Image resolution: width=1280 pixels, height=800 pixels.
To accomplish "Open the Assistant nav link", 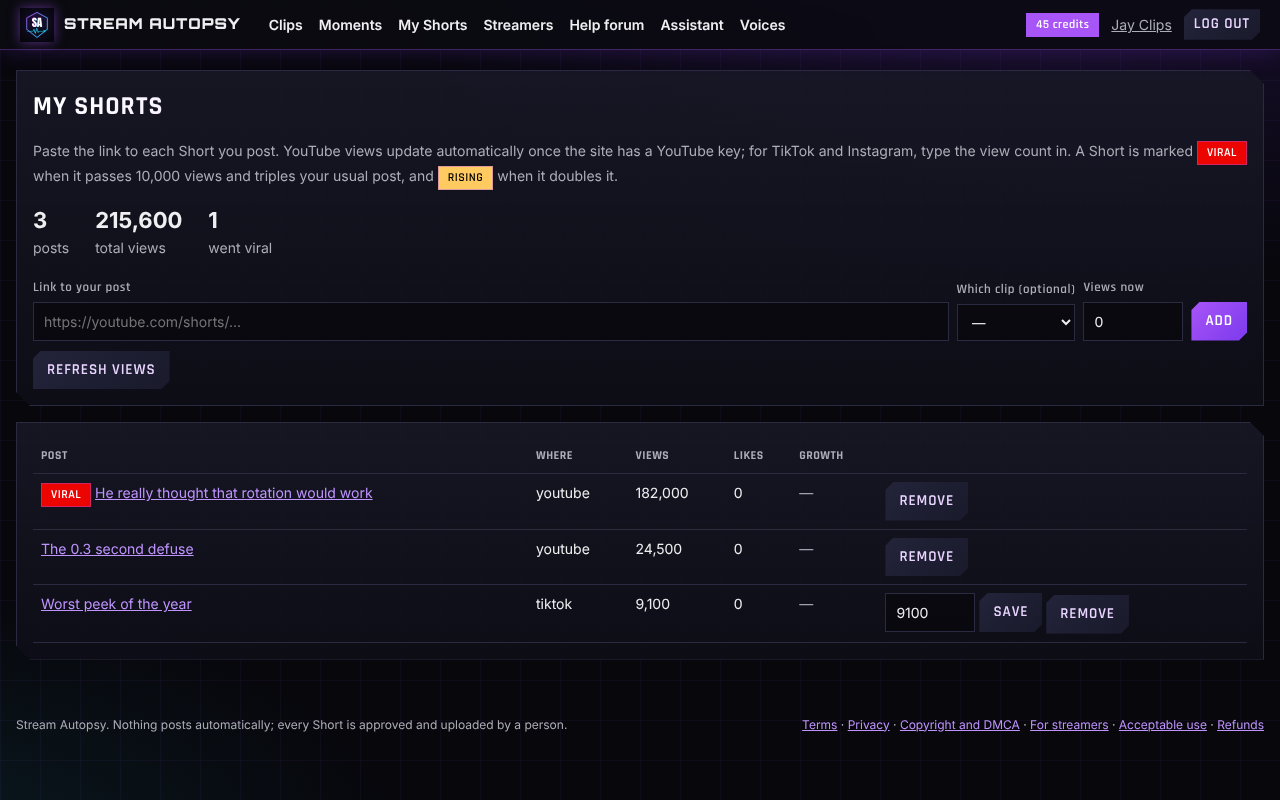I will pos(692,25).
